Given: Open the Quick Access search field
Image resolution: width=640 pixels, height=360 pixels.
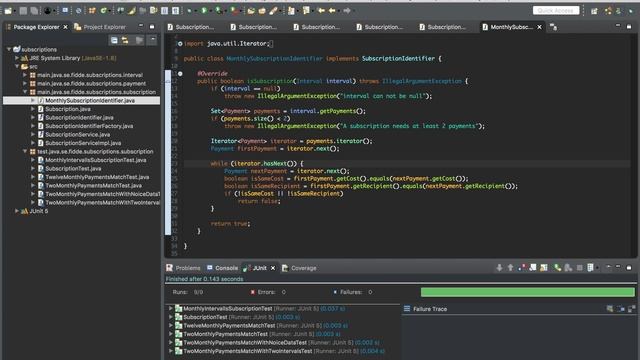Looking at the screenshot, I should coord(556,10).
